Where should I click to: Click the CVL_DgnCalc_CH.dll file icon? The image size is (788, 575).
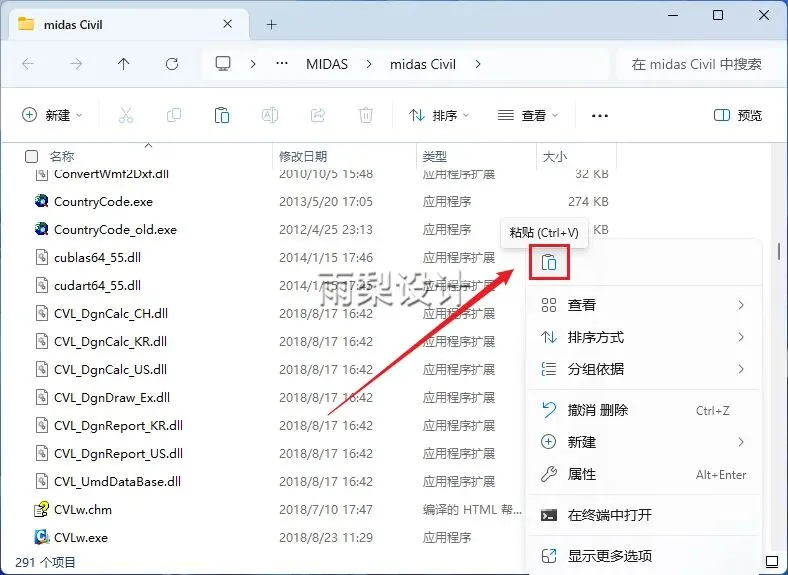pyautogui.click(x=41, y=314)
